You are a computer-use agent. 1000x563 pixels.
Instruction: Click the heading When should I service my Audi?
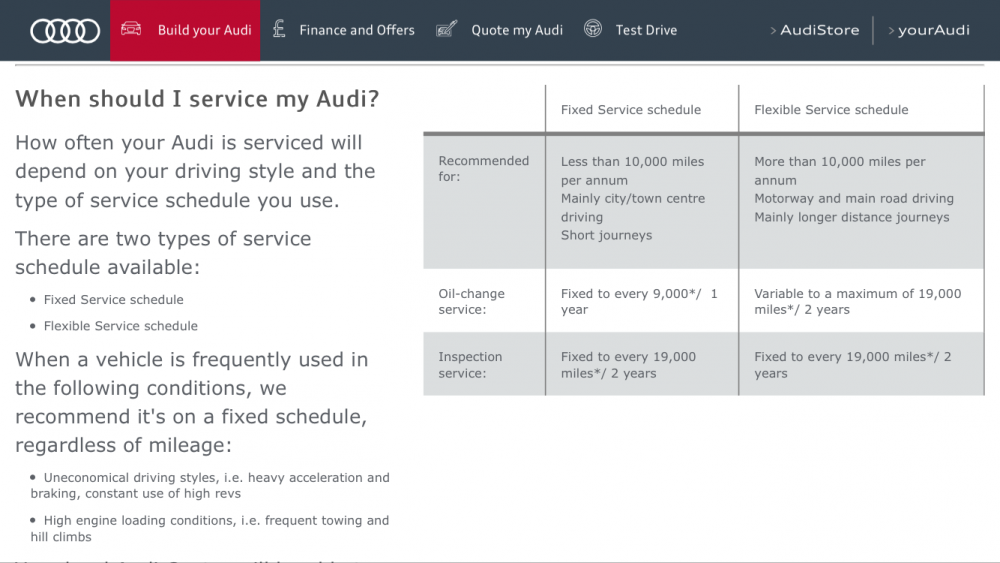pos(197,99)
